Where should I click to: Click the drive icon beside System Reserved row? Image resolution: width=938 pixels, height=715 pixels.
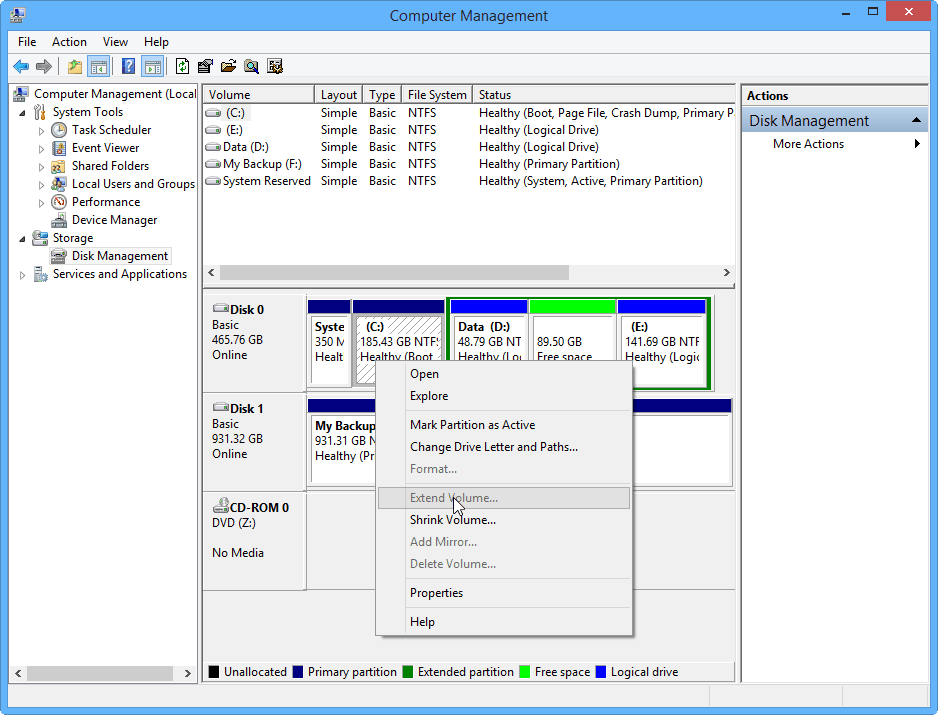click(213, 181)
